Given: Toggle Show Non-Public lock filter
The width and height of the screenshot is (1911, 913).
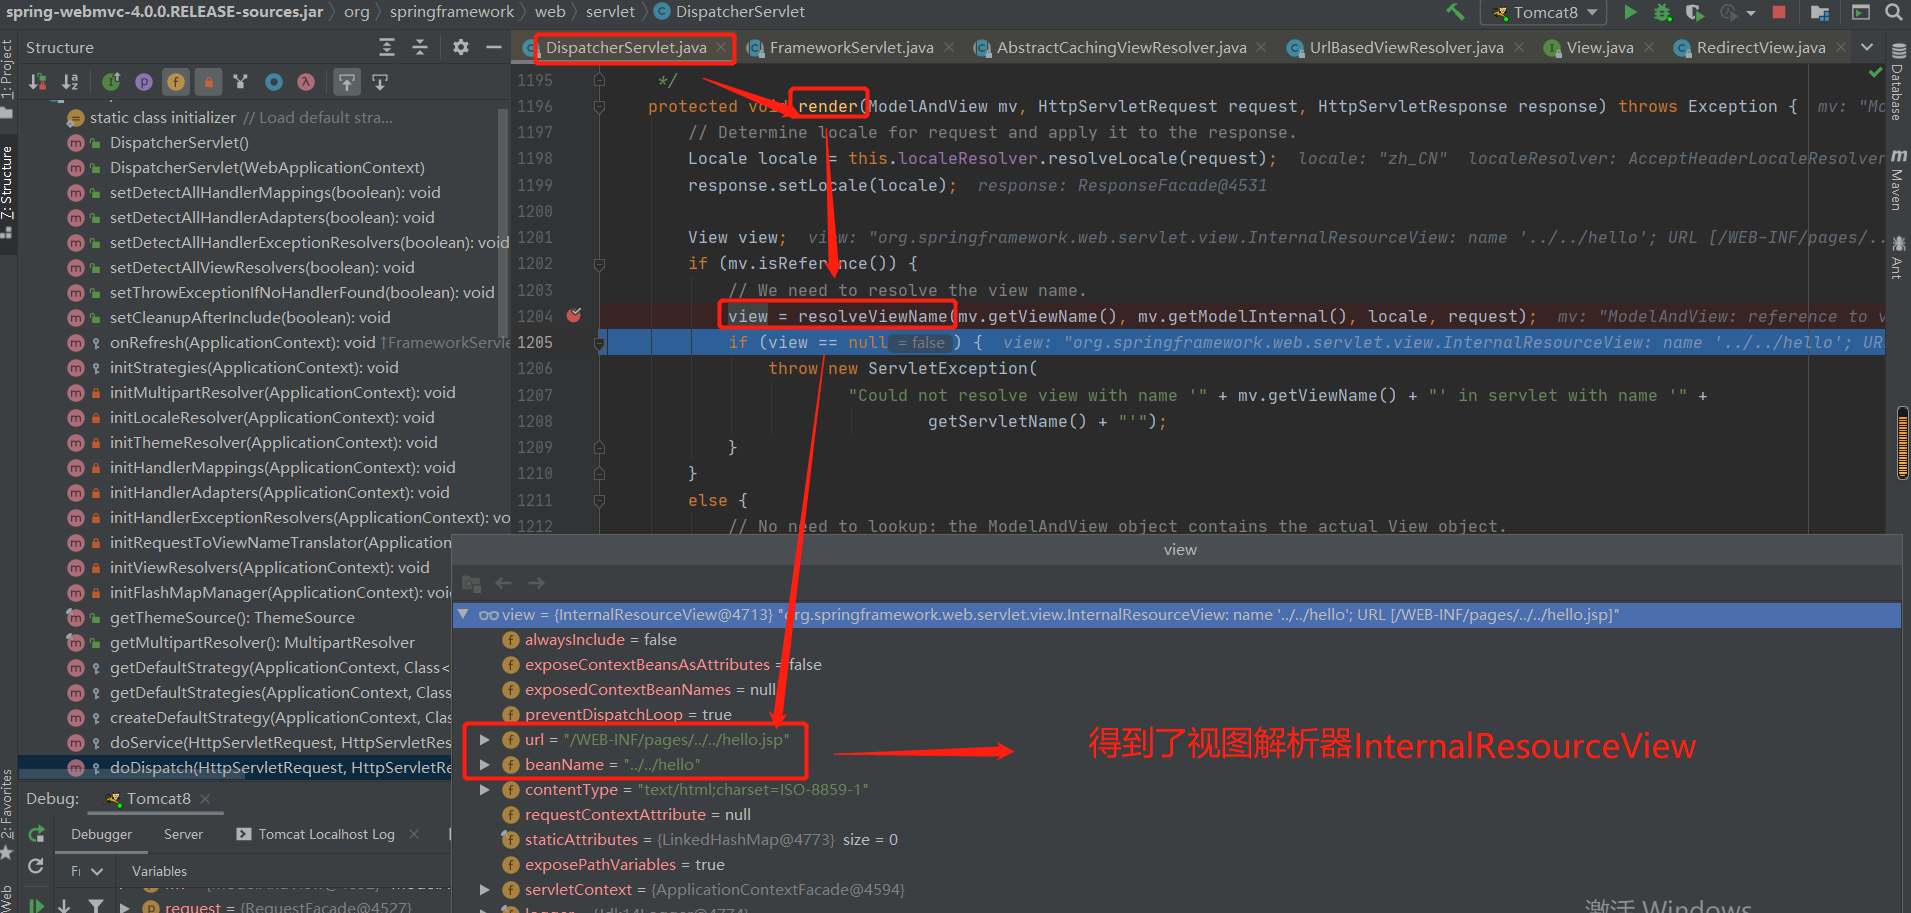Looking at the screenshot, I should (208, 82).
